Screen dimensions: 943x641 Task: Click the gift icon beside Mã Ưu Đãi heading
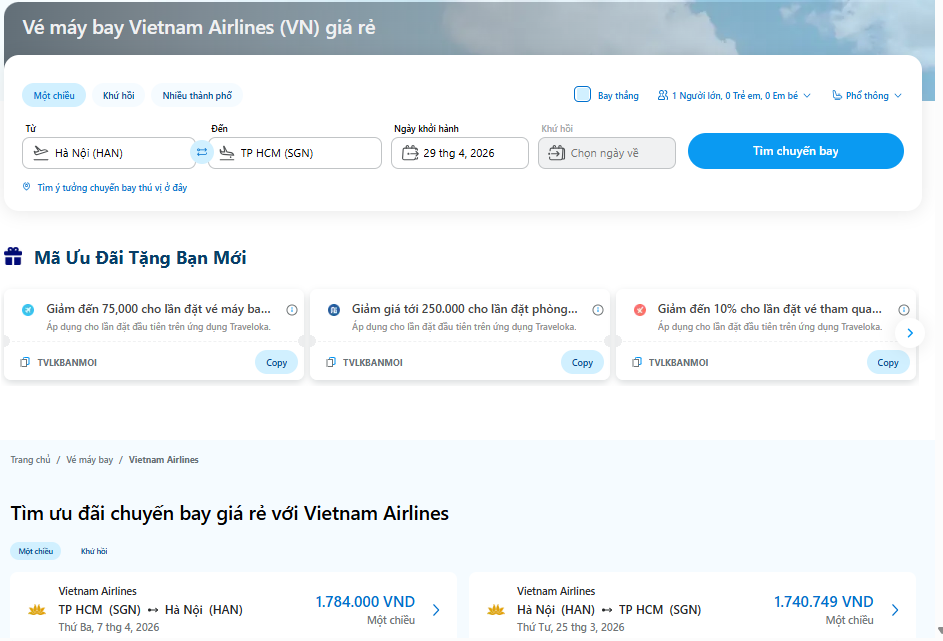(x=14, y=256)
